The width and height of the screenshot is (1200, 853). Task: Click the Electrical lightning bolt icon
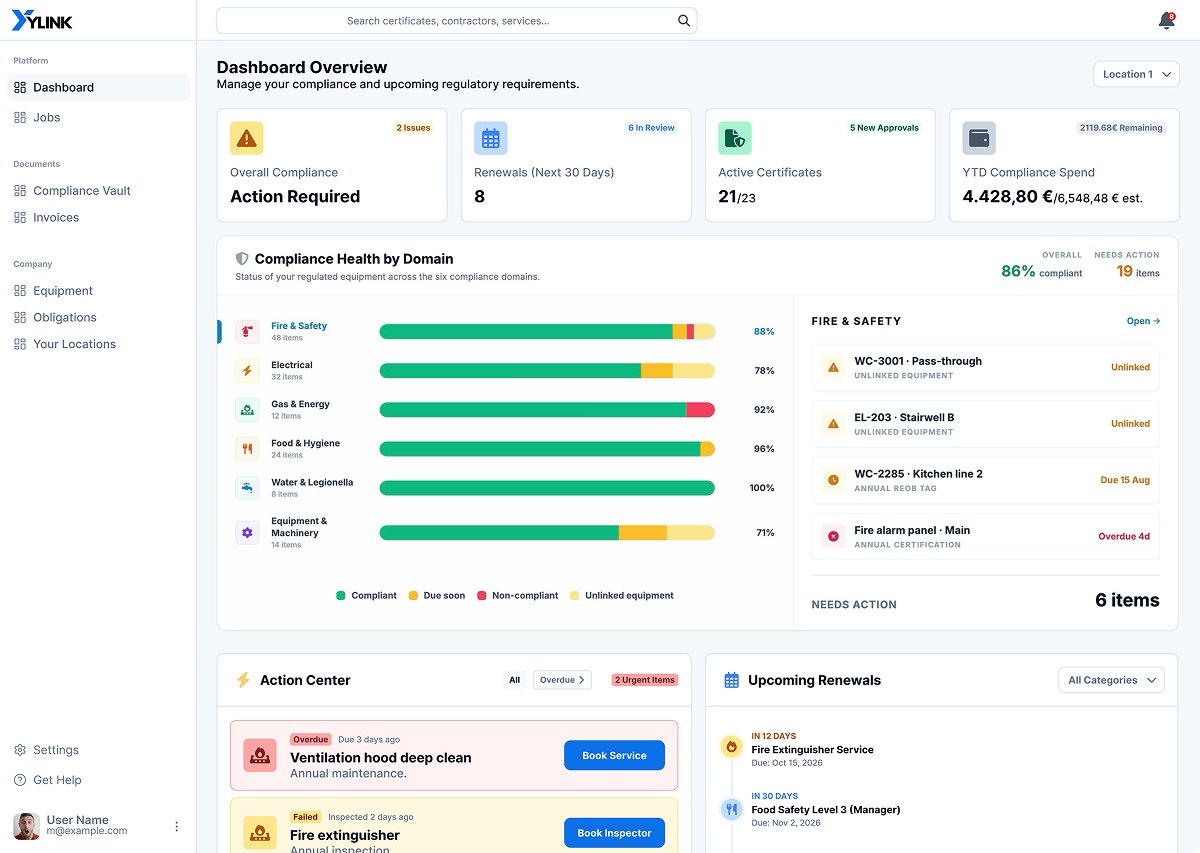247,371
